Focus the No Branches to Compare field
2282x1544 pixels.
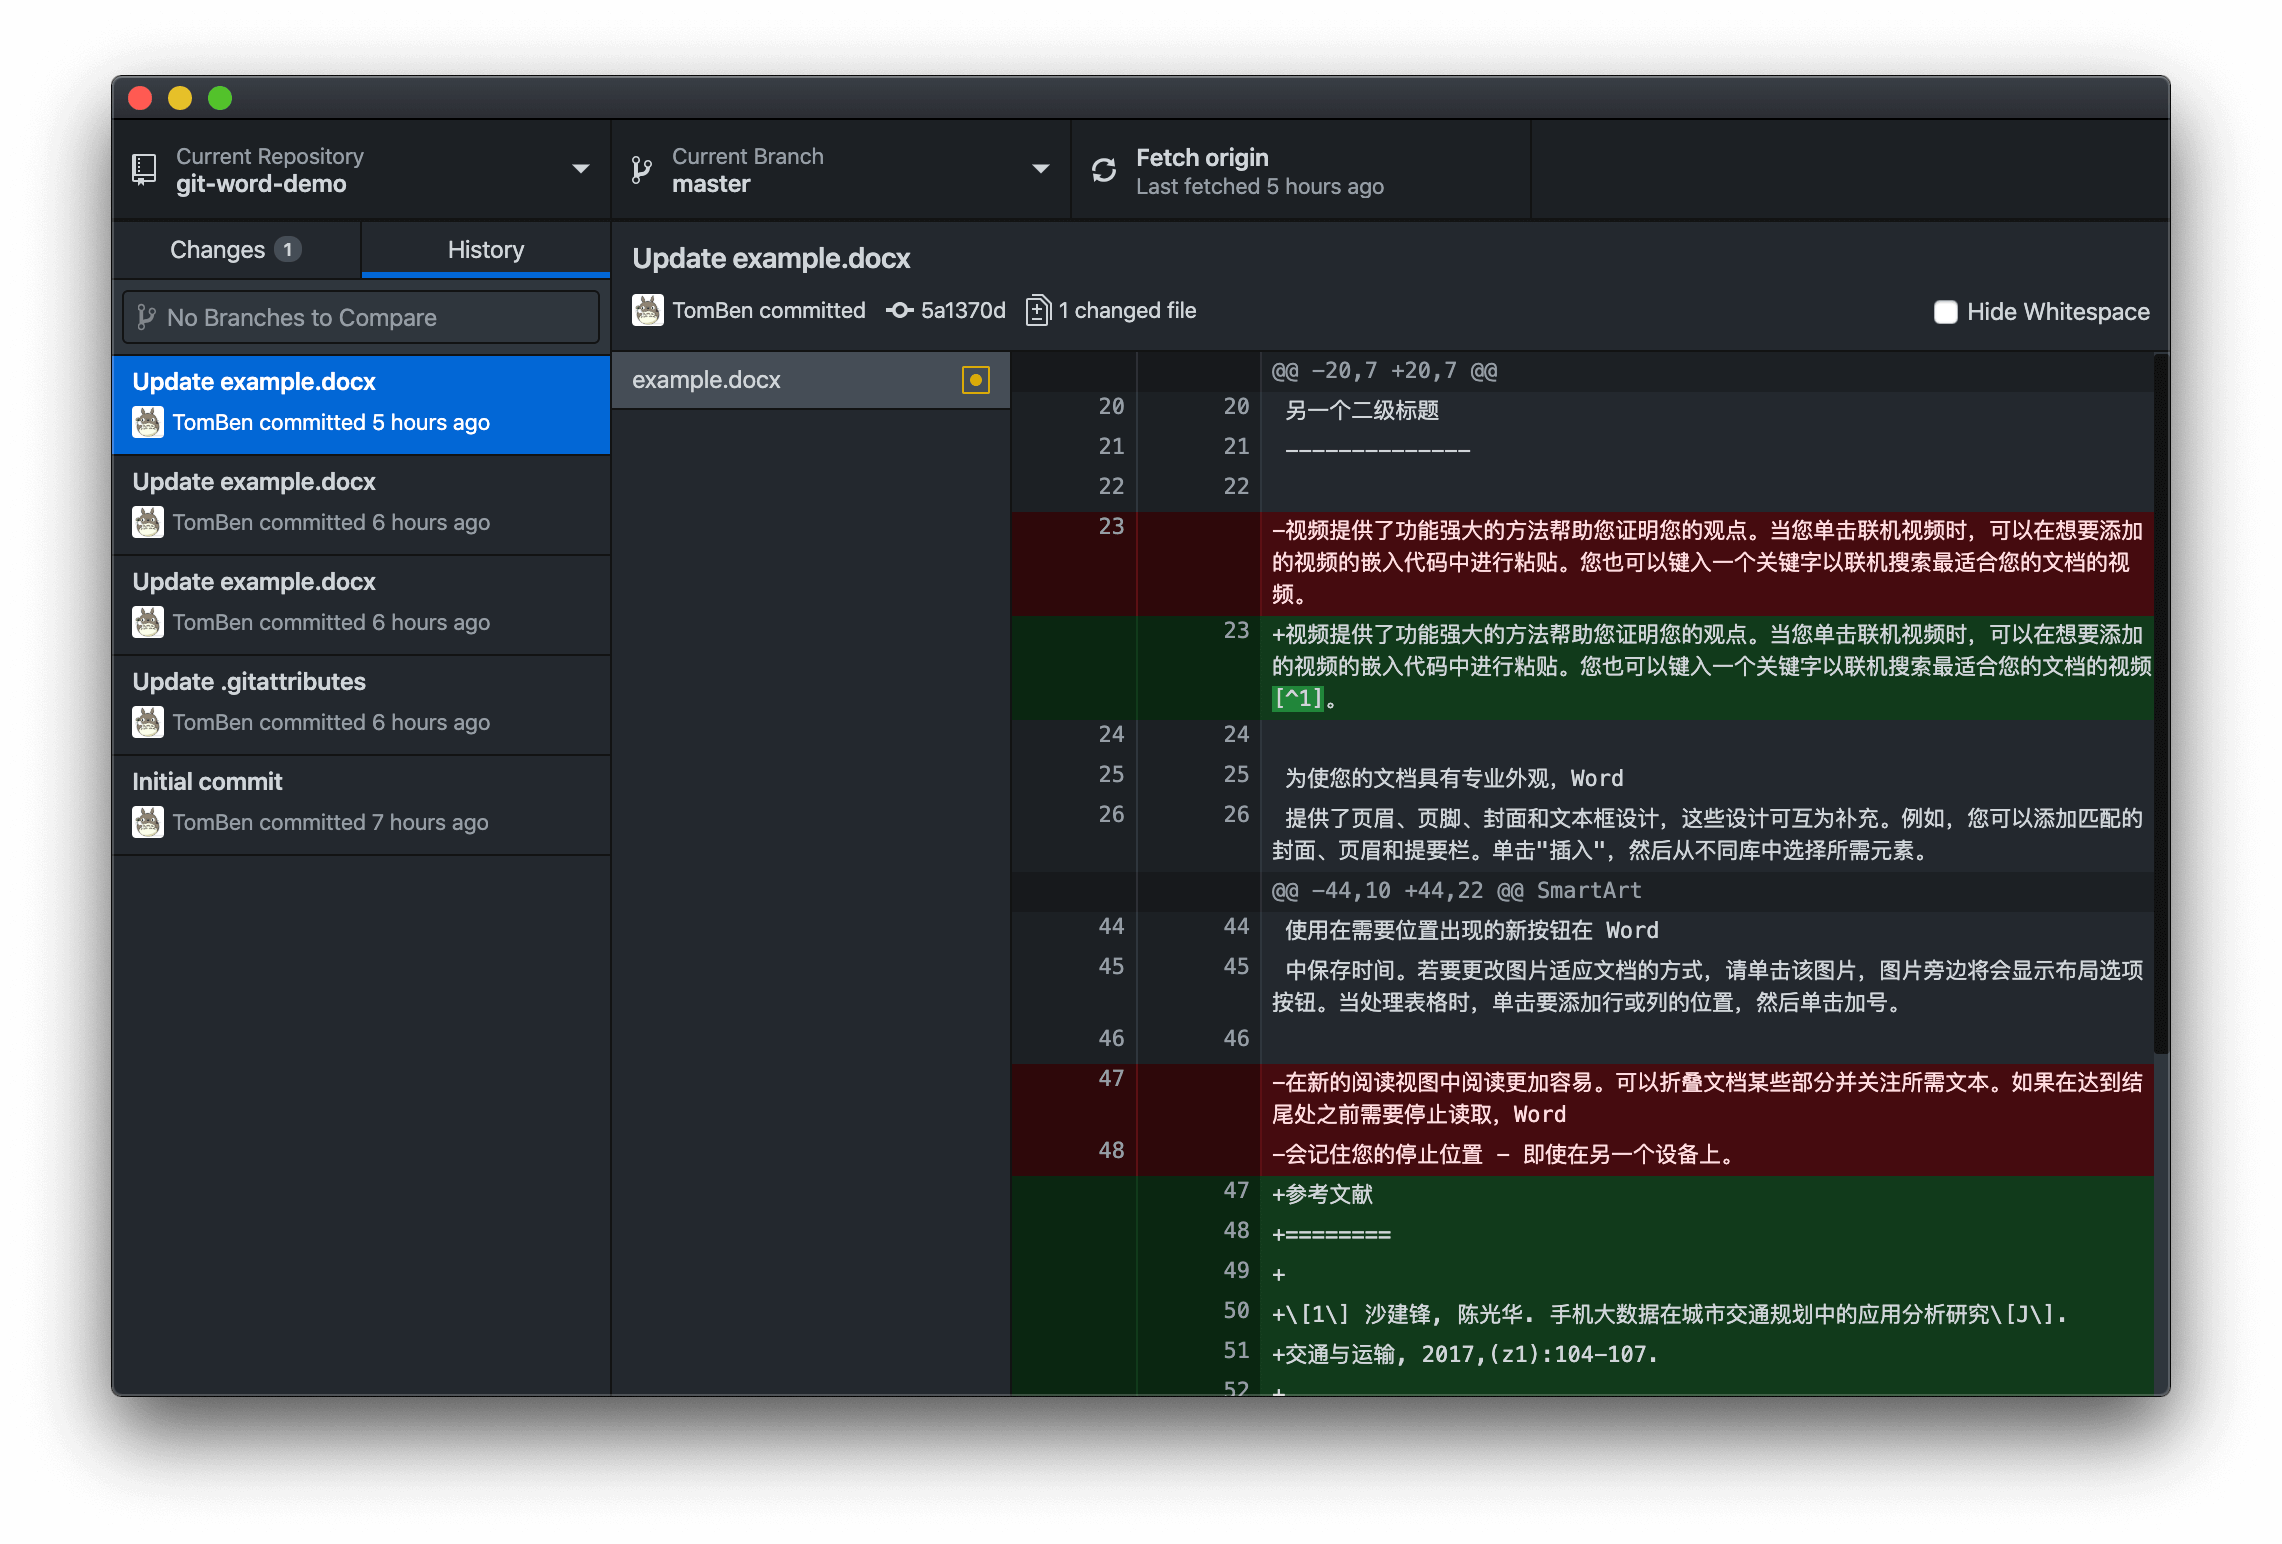(361, 317)
